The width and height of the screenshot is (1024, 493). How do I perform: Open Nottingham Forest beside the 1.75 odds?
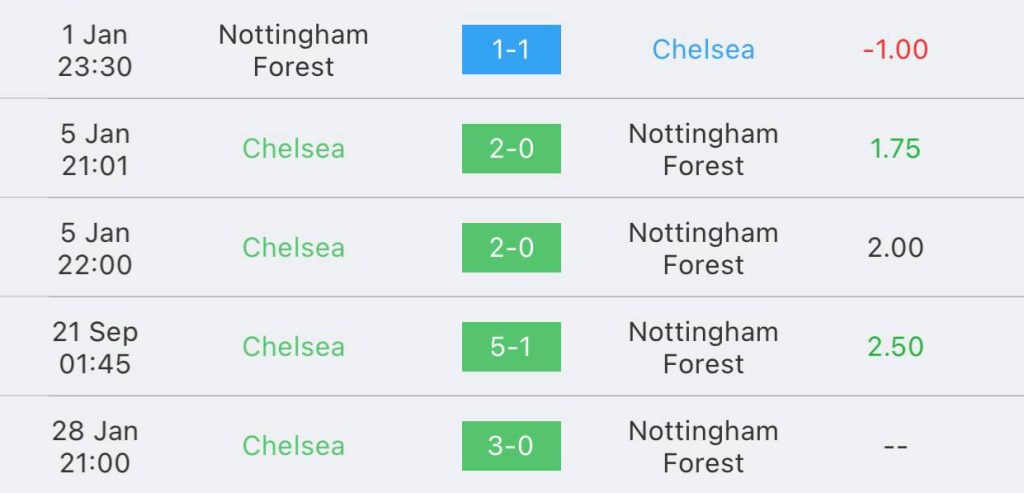[703, 150]
